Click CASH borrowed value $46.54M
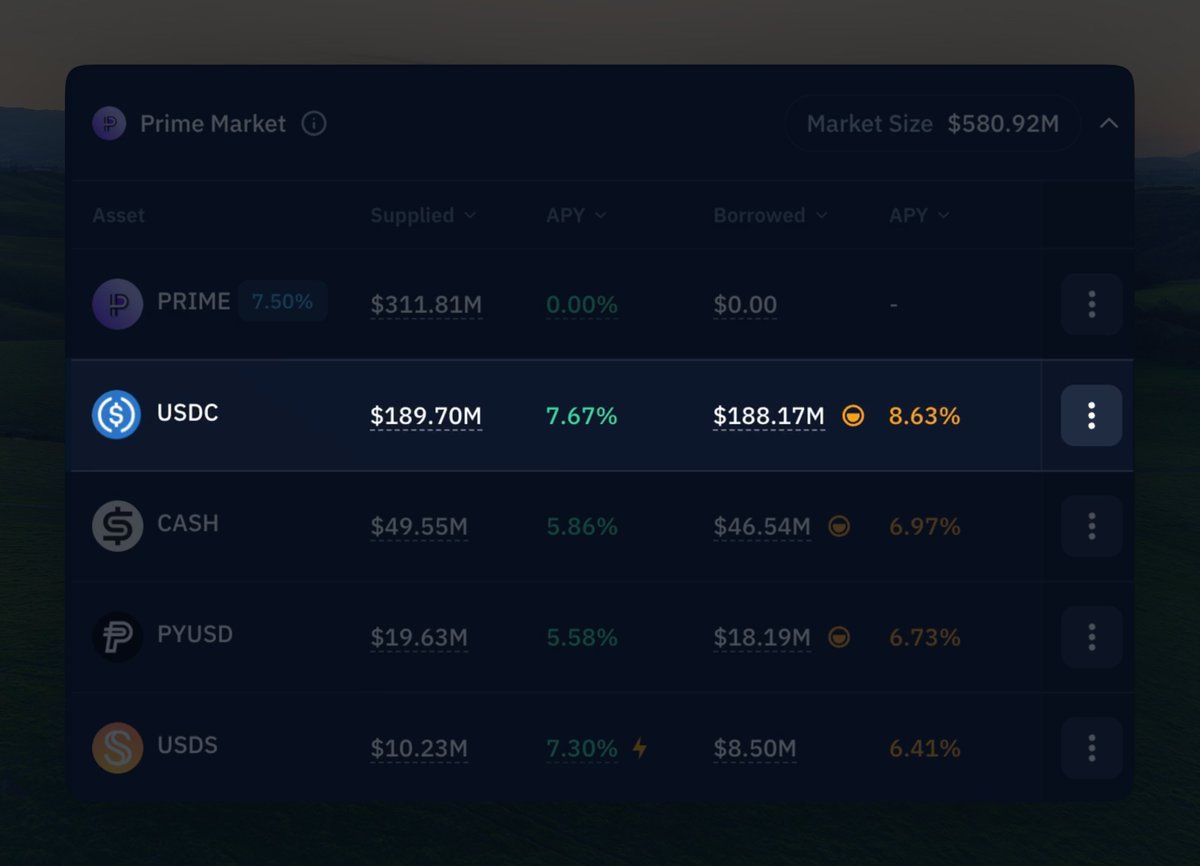Screen dimensions: 1200x866 tap(762, 527)
